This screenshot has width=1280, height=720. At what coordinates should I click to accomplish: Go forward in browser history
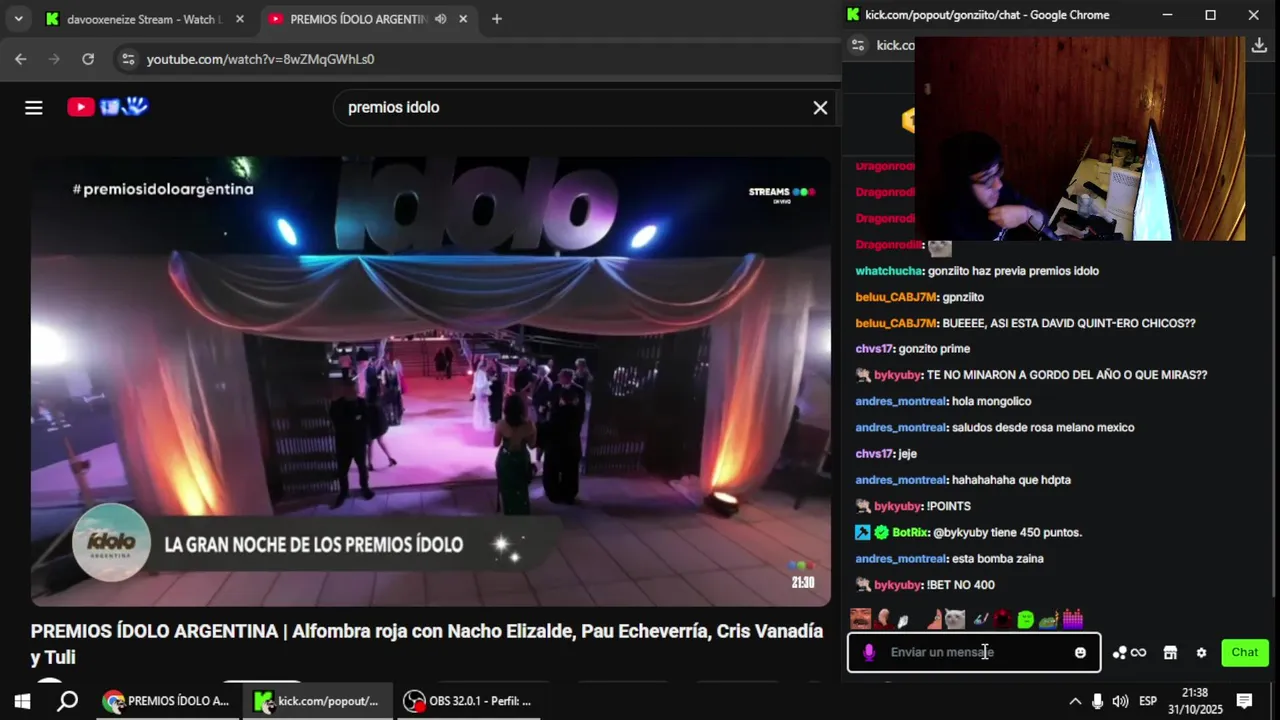pos(54,59)
